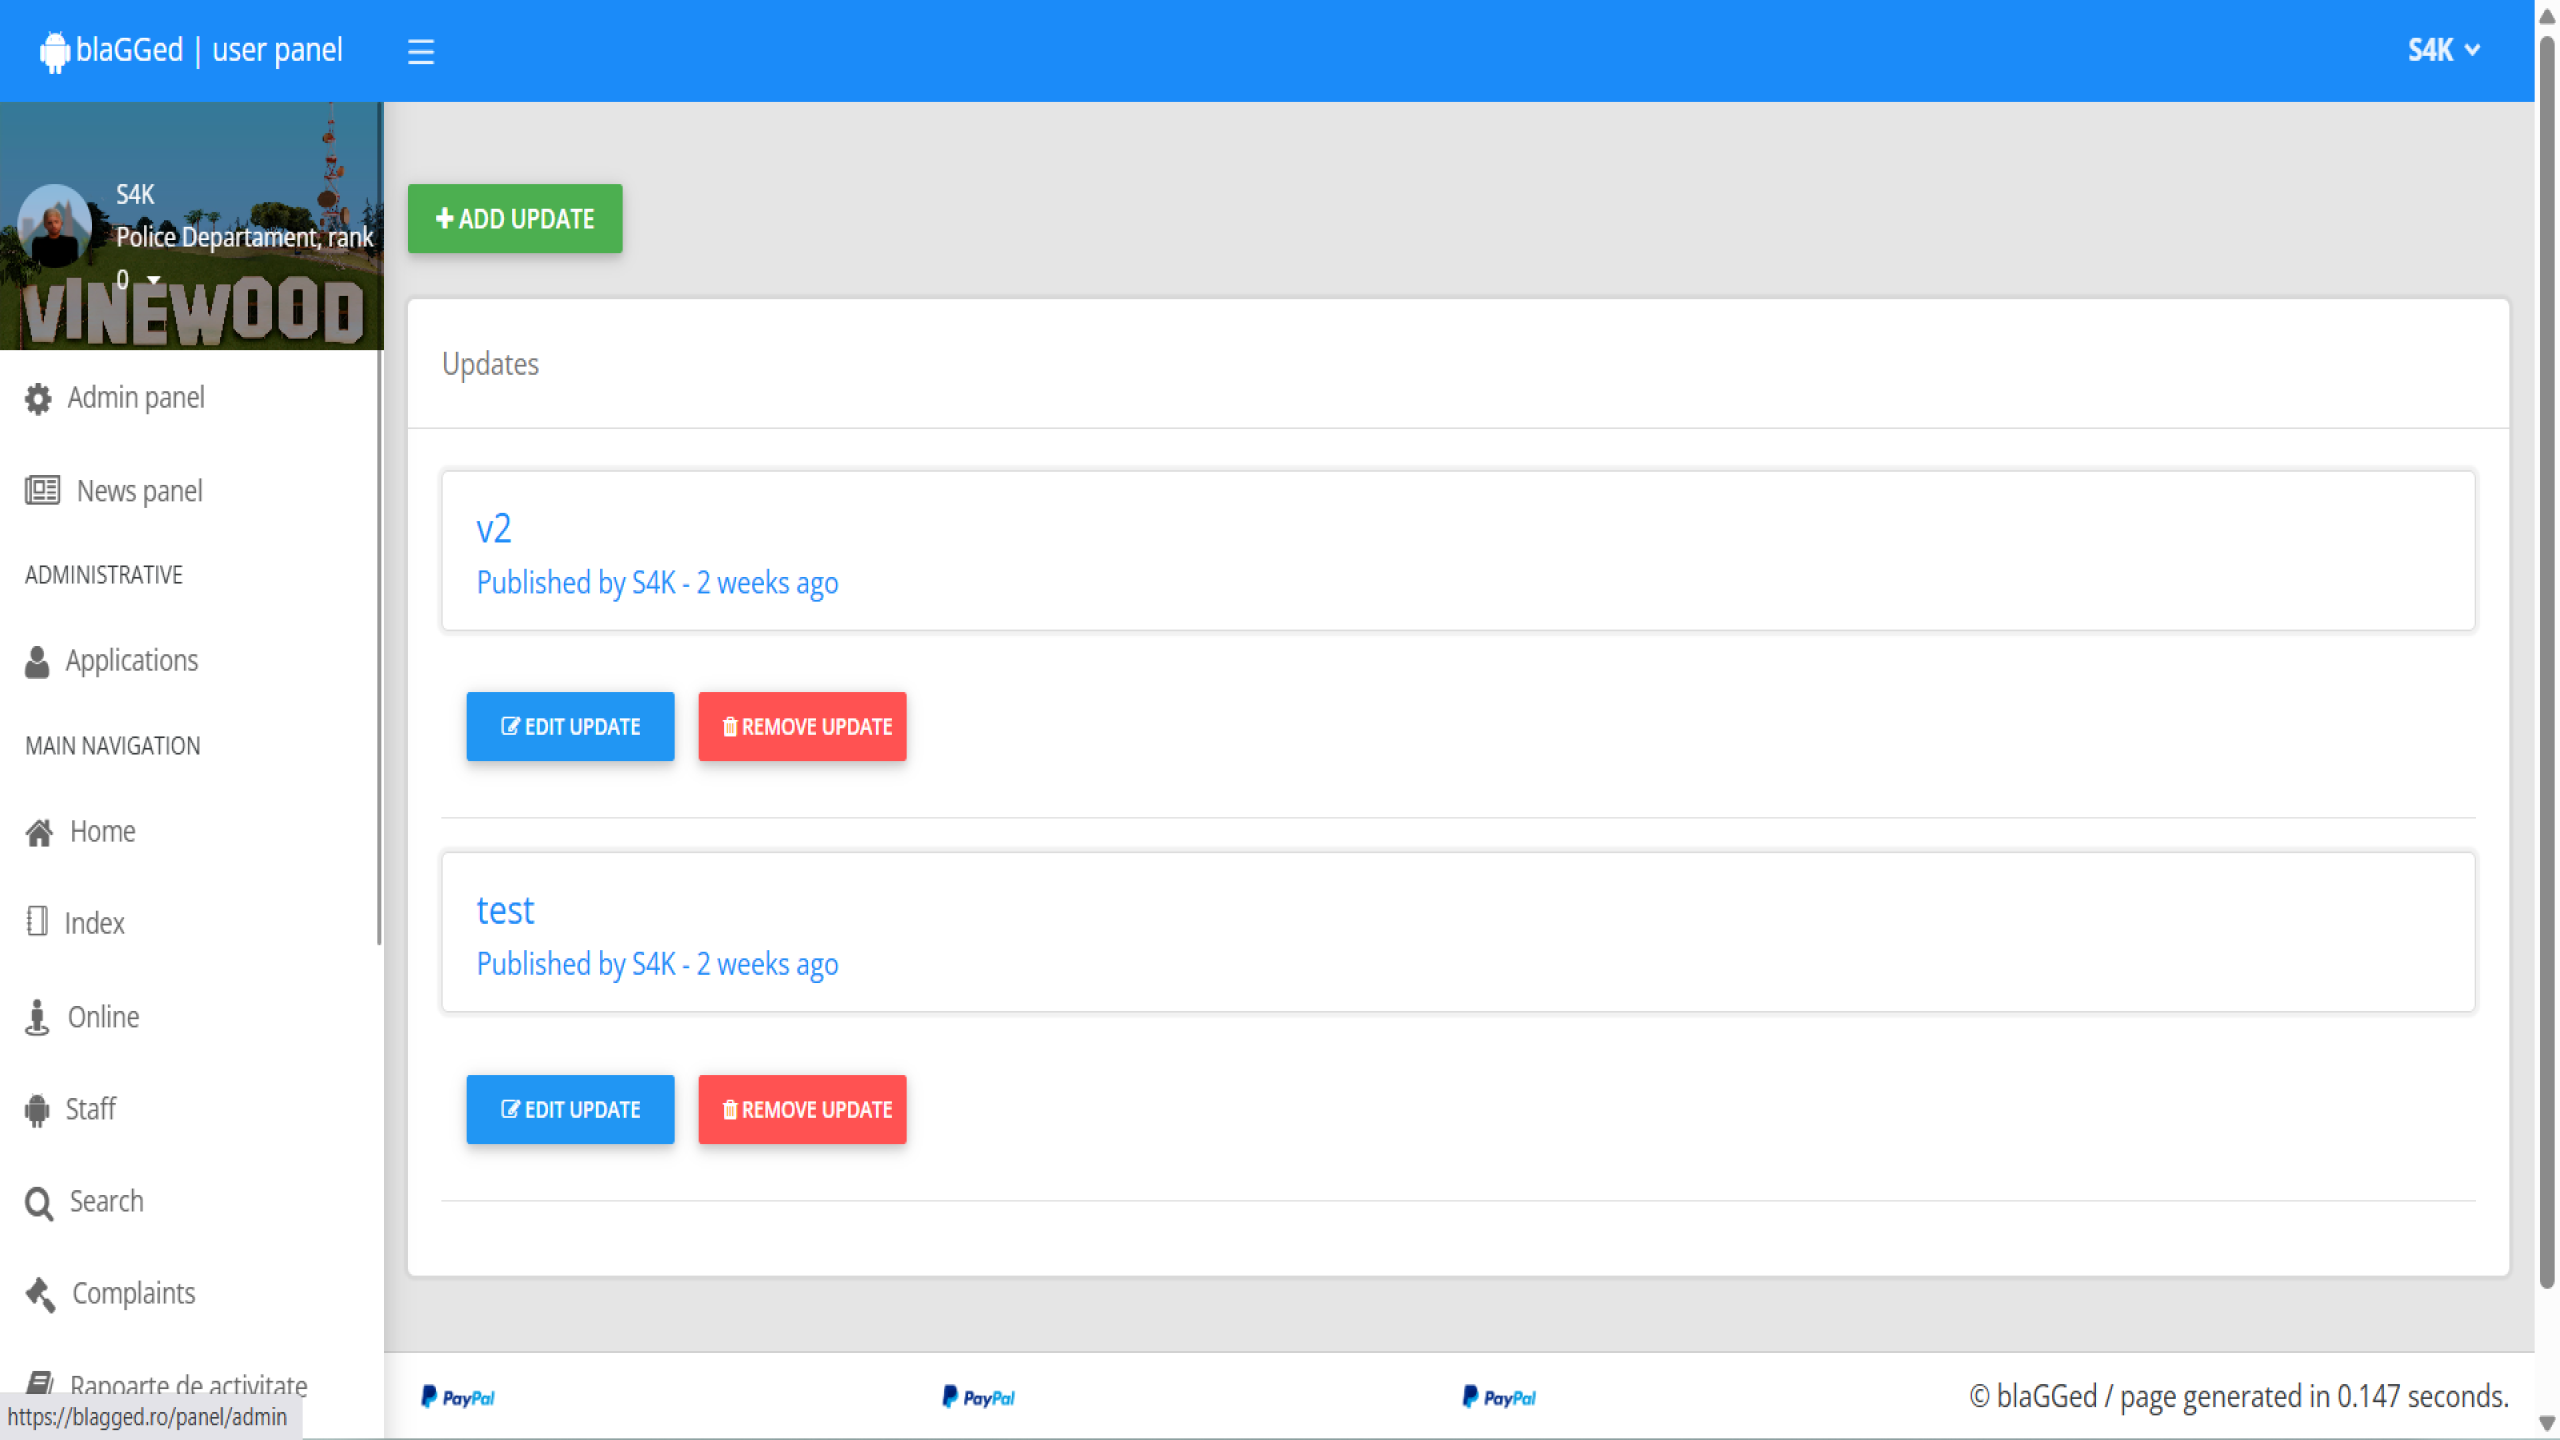
Task: Click the first PayPal logo in footer
Action: coord(458,1397)
